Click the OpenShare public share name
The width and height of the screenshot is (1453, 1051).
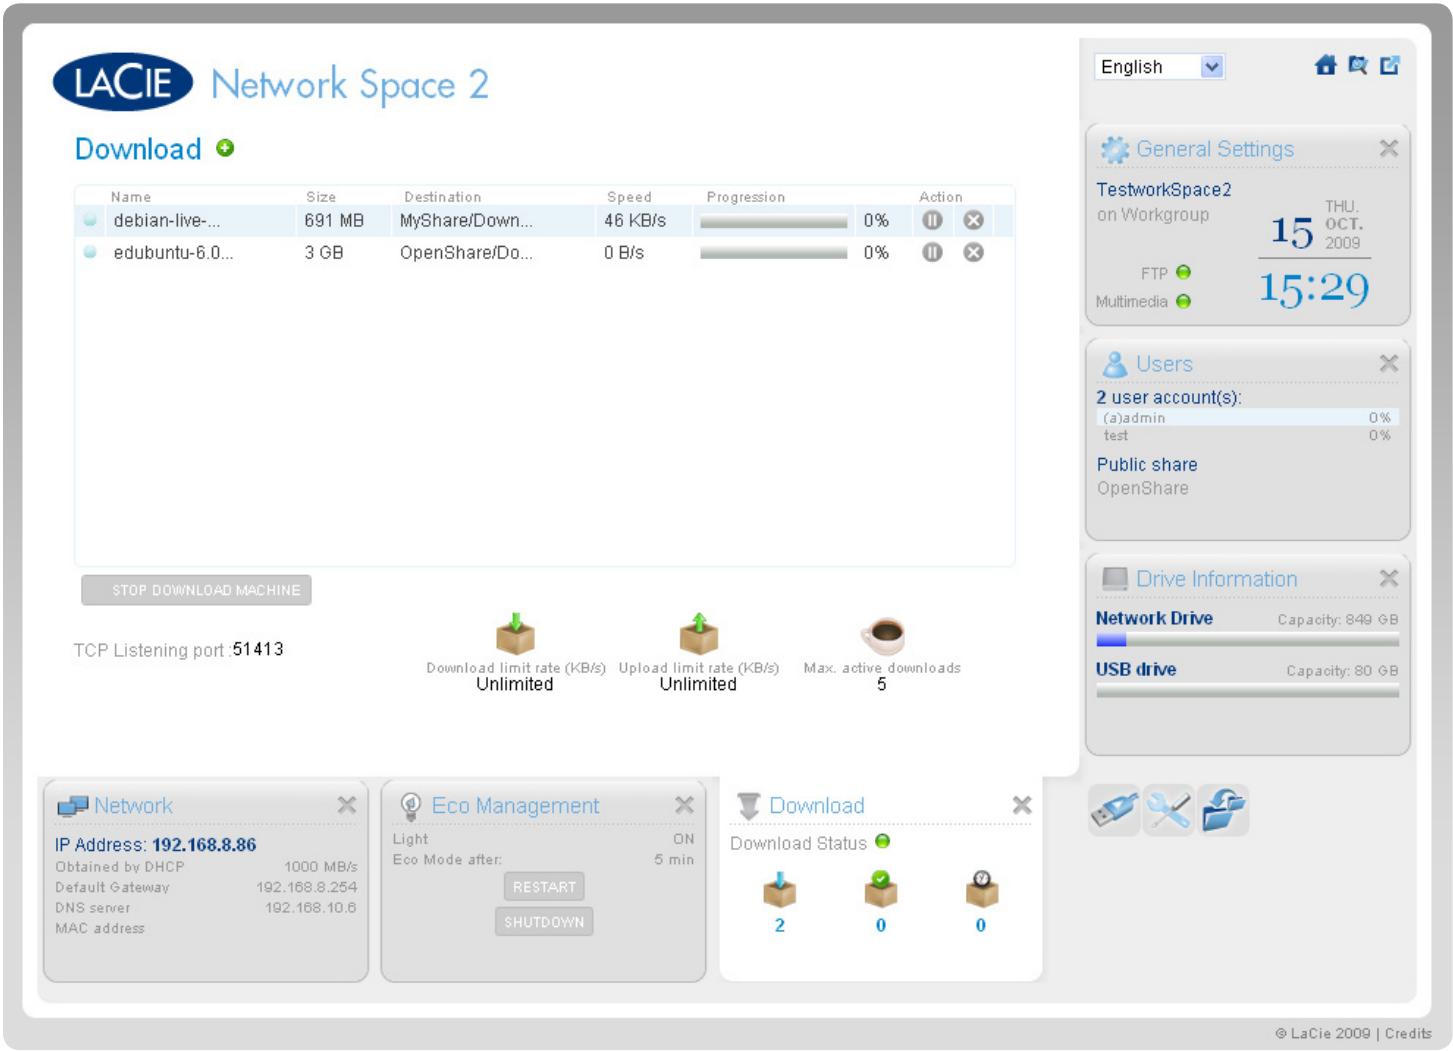(1143, 488)
